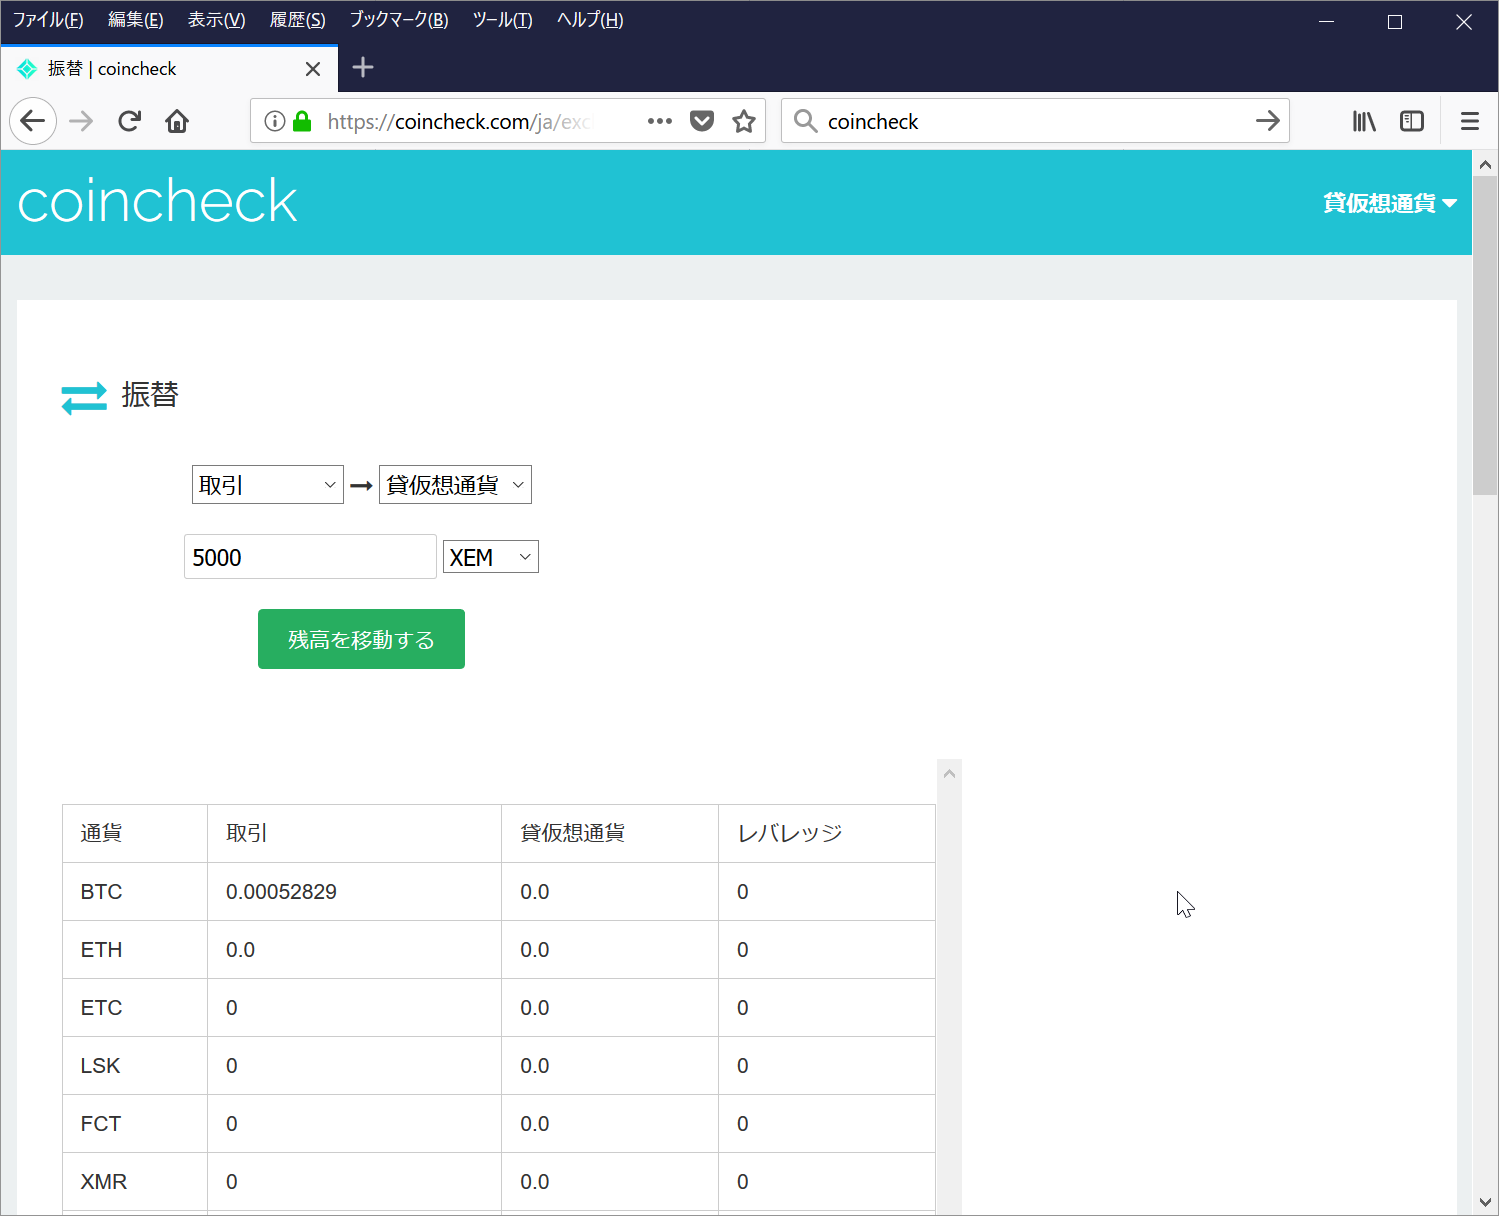
Task: Open the 編集 menu
Action: point(136,20)
